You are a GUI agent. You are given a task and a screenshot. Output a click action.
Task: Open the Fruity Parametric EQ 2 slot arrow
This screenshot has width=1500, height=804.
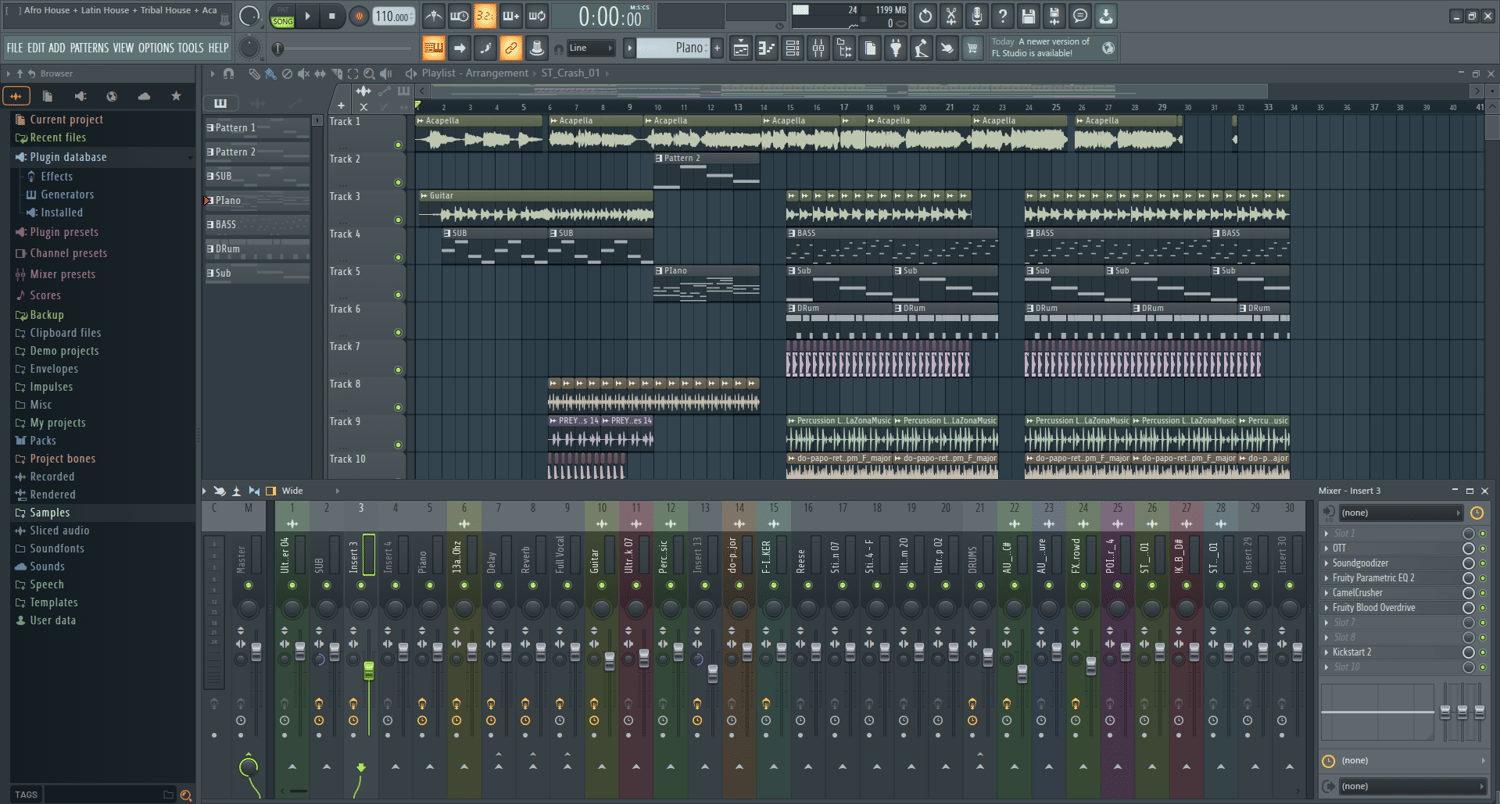point(1327,578)
